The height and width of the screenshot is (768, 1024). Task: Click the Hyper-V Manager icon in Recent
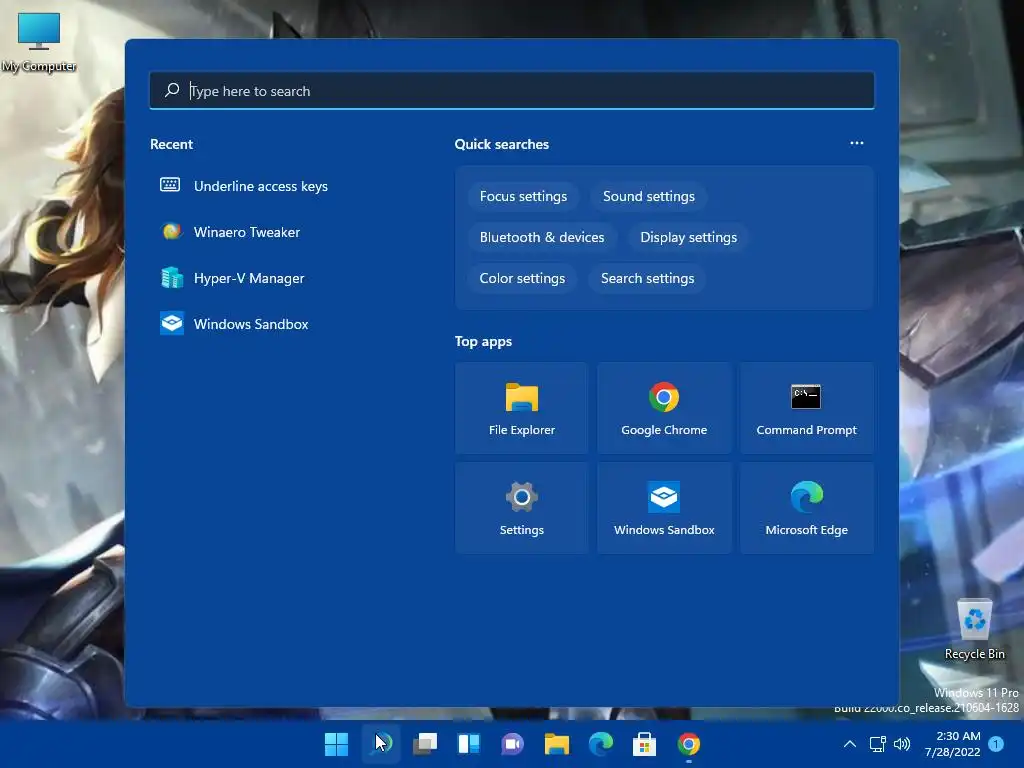pos(172,278)
